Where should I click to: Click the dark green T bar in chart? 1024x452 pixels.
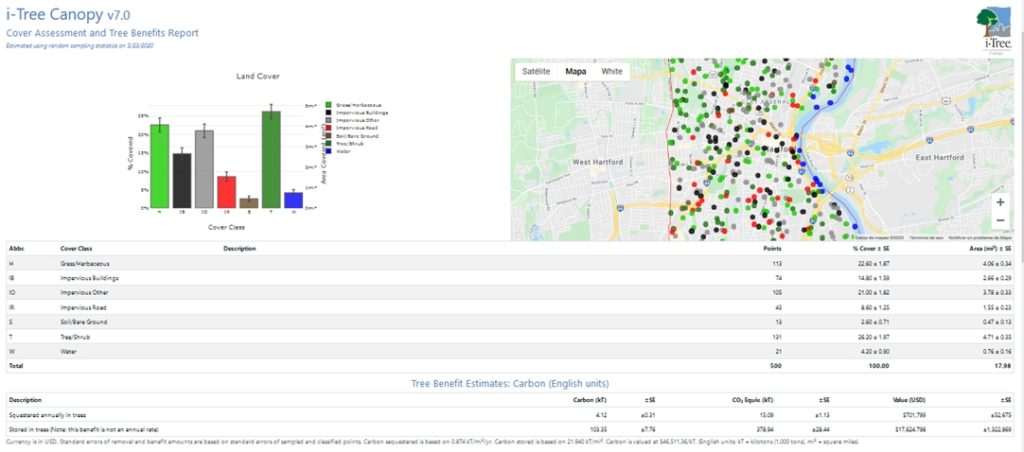pyautogui.click(x=271, y=159)
